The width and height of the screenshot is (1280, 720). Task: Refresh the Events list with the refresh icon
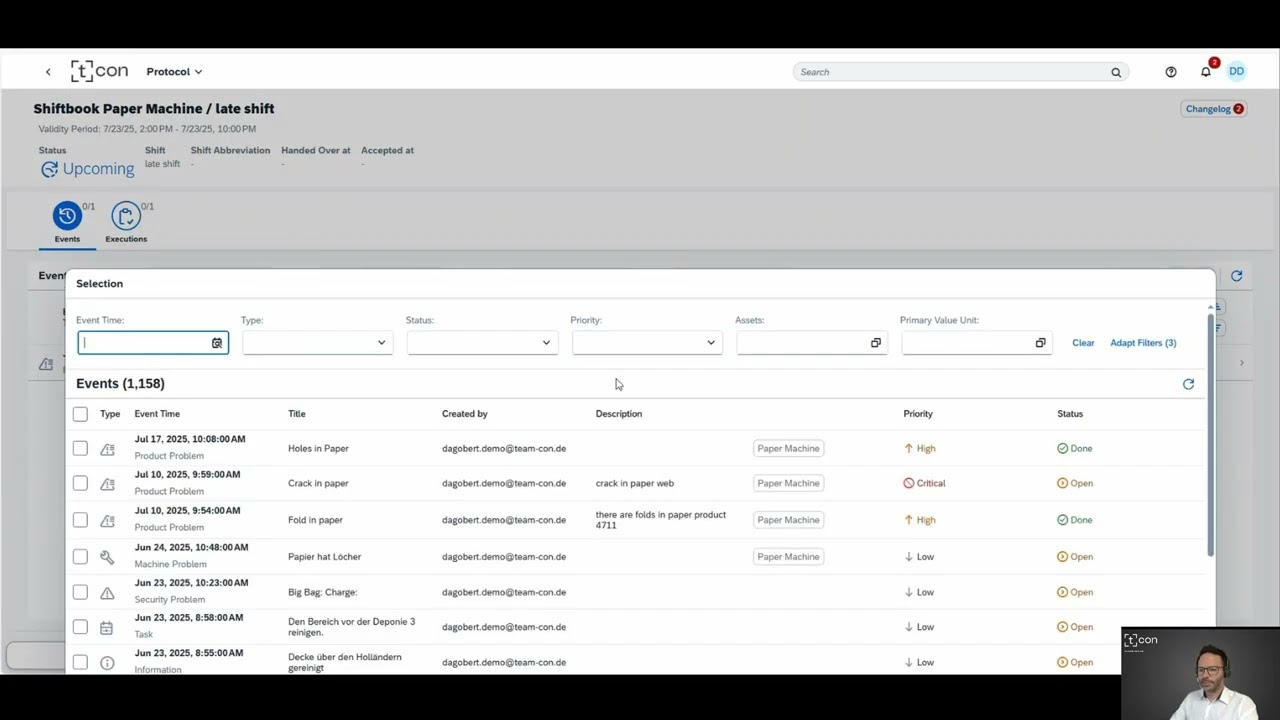pos(1188,384)
